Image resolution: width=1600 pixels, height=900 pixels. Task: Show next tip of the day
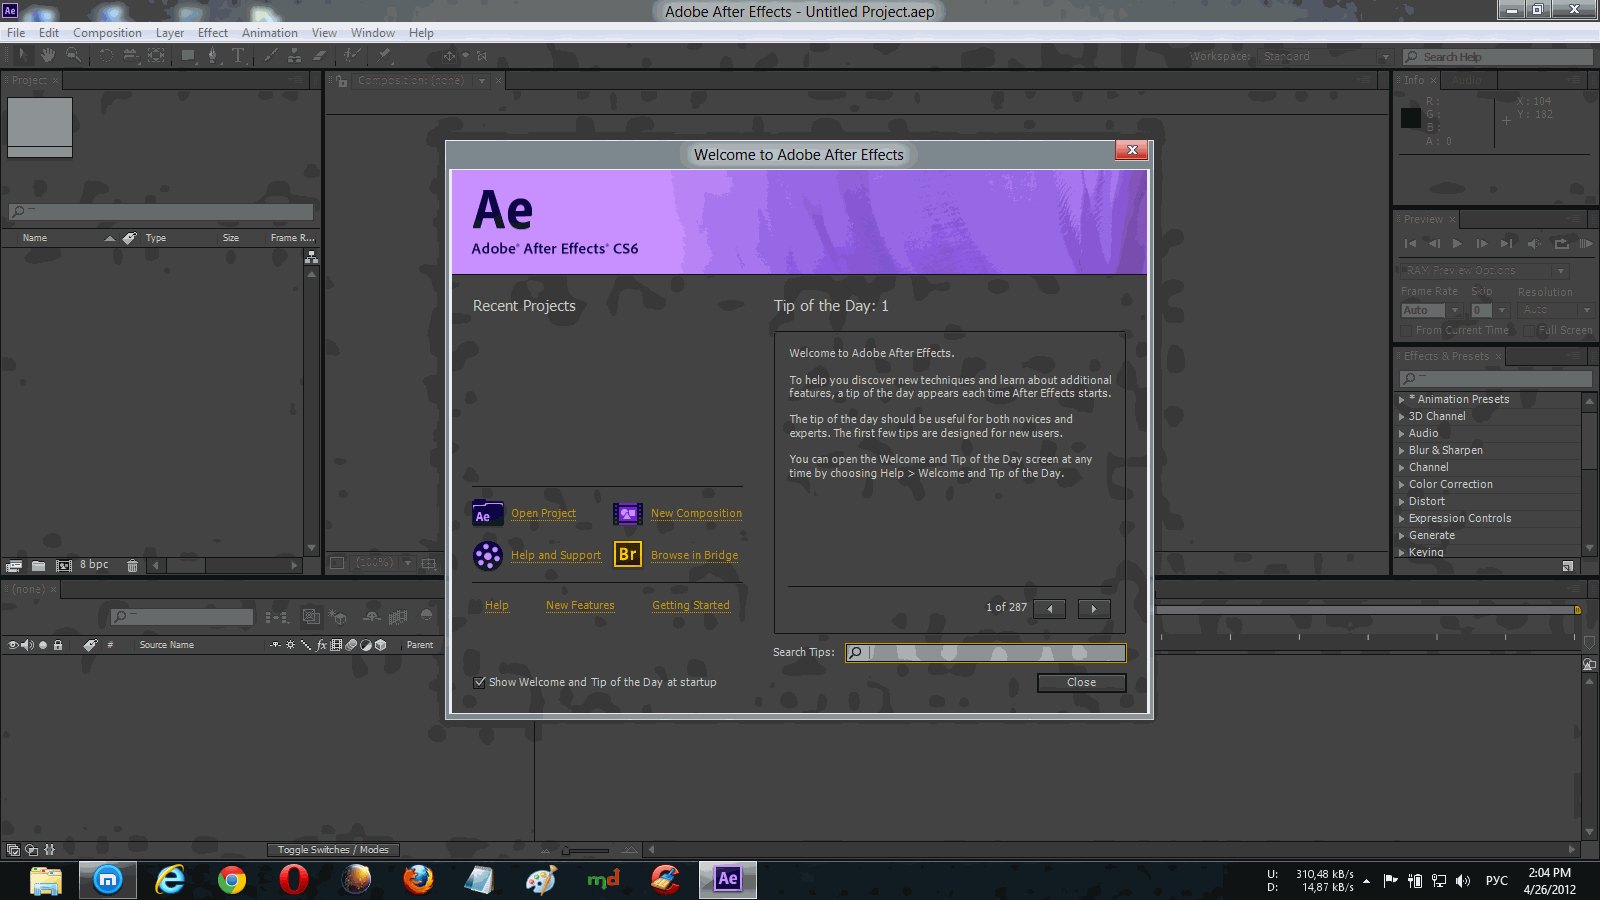[x=1094, y=608]
